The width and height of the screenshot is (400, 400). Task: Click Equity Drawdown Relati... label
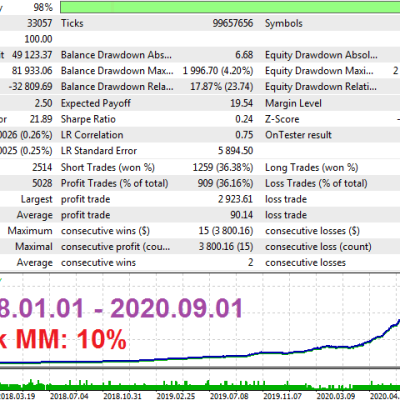tap(321, 87)
